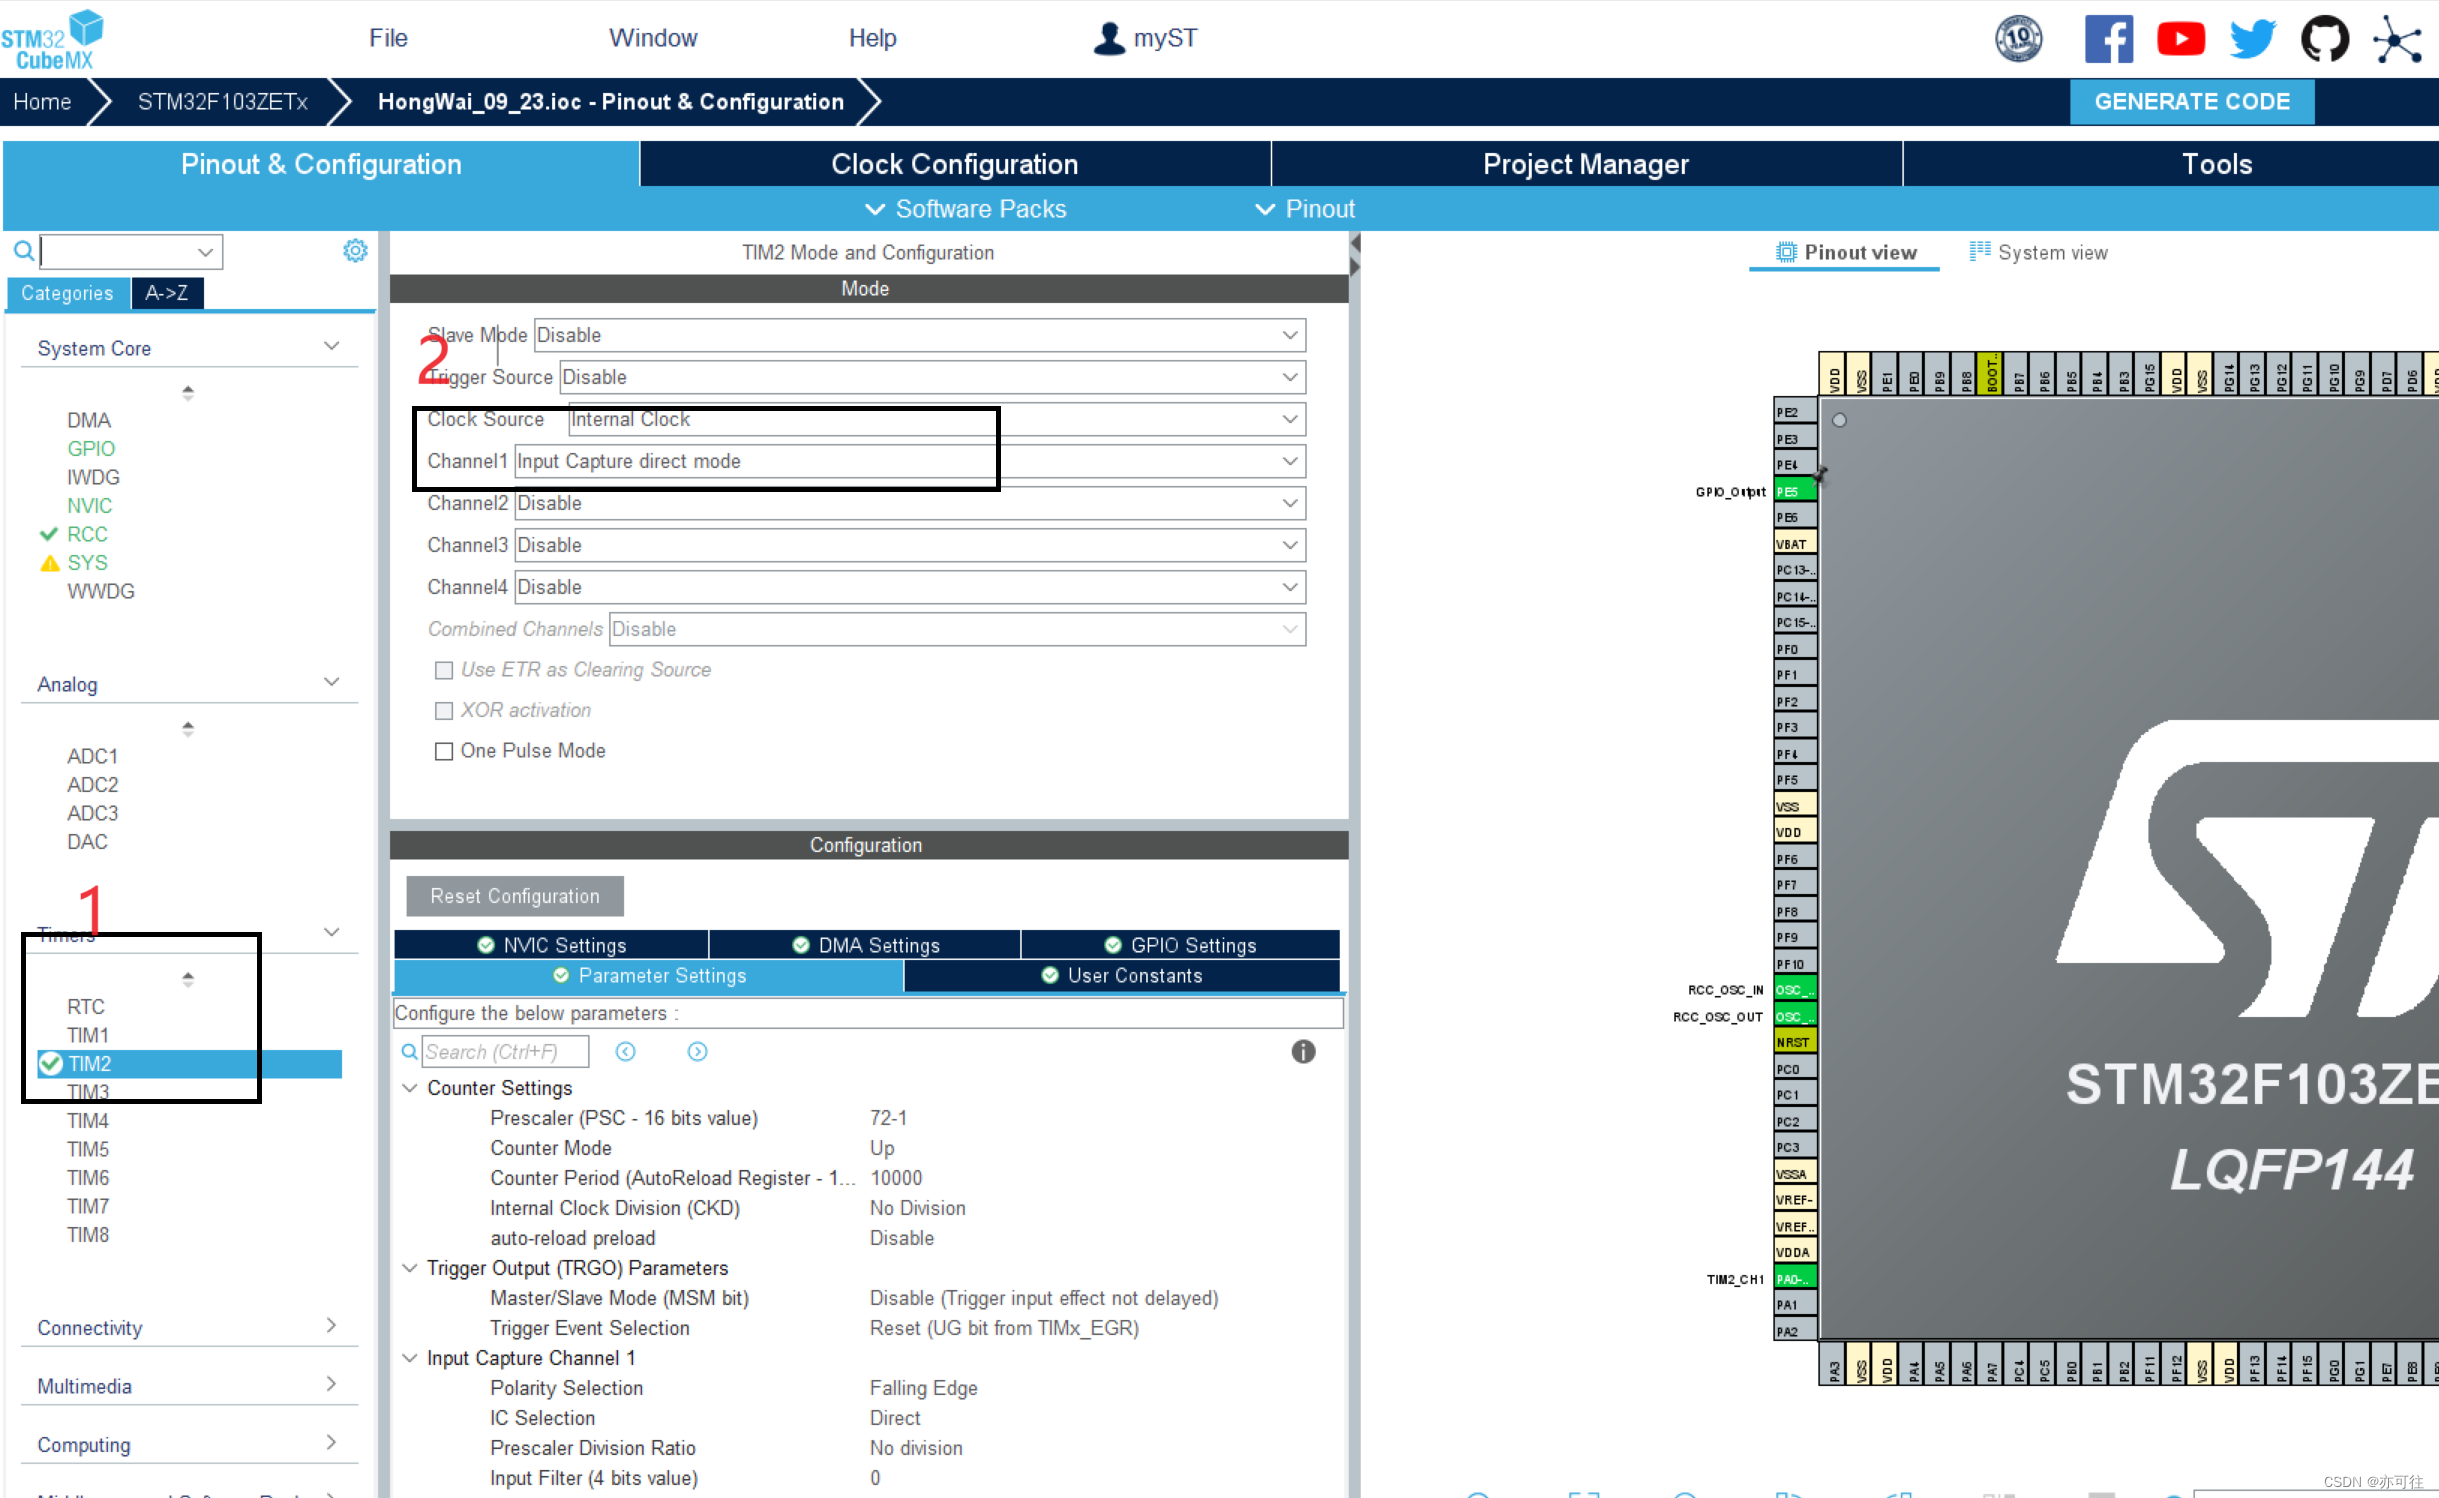Open the Channel3 dropdown
Image resolution: width=2439 pixels, height=1498 pixels.
(x=910, y=545)
